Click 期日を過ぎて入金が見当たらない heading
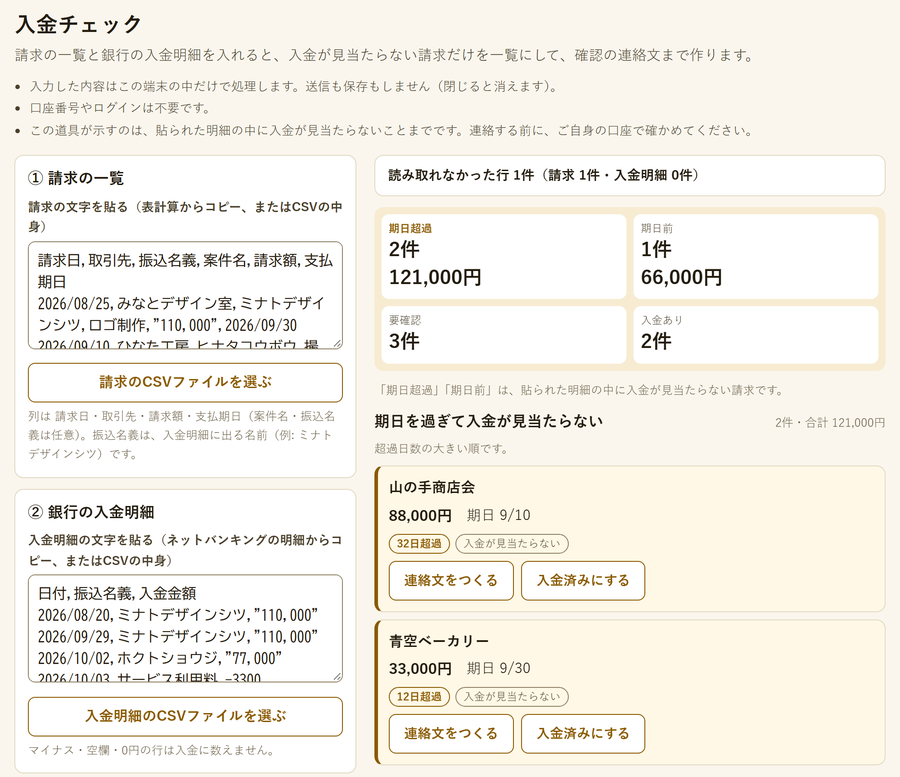 pos(488,421)
